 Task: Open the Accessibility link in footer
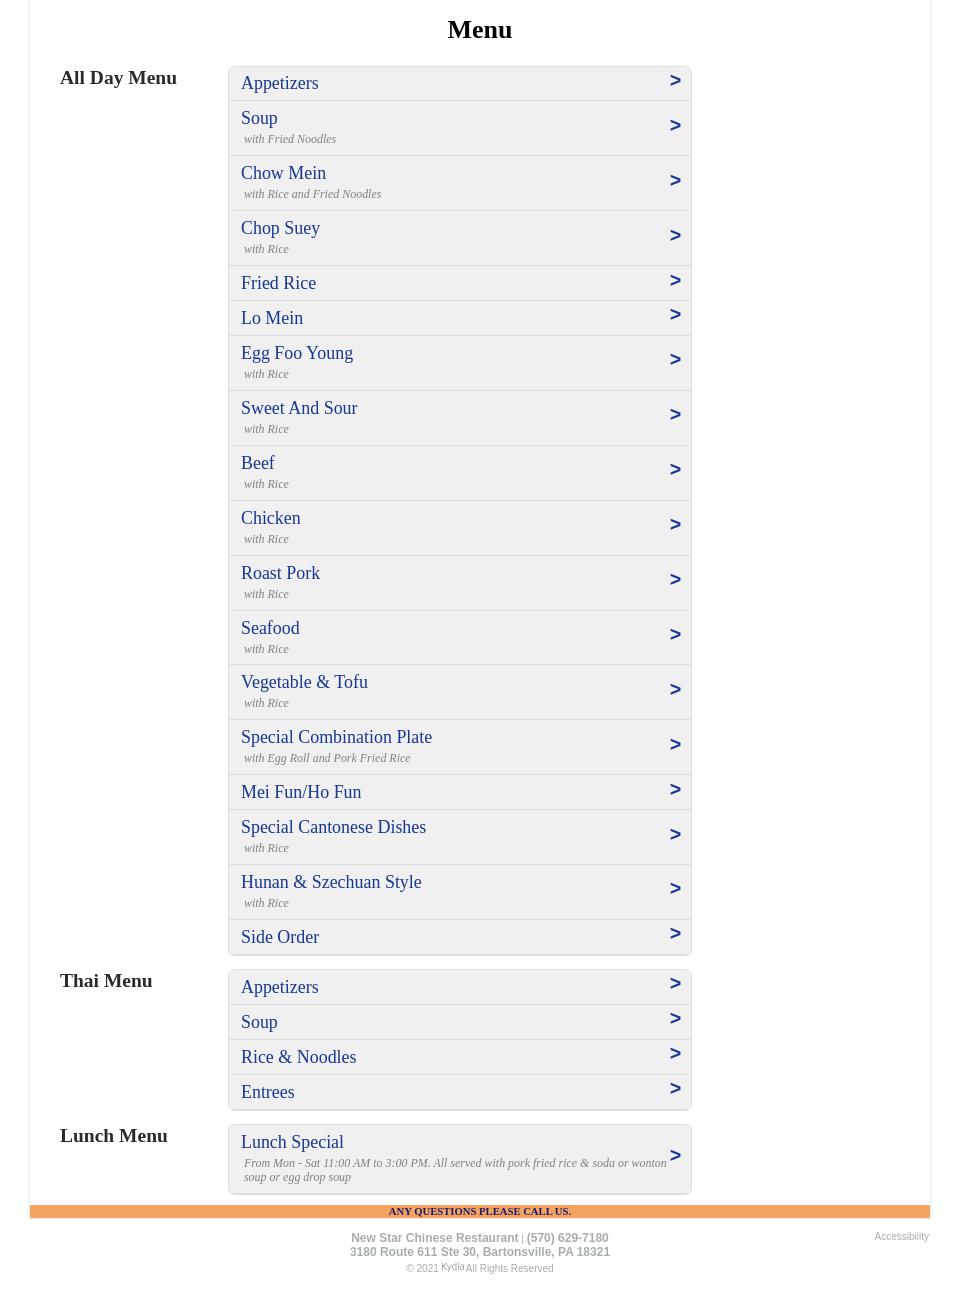901,1237
